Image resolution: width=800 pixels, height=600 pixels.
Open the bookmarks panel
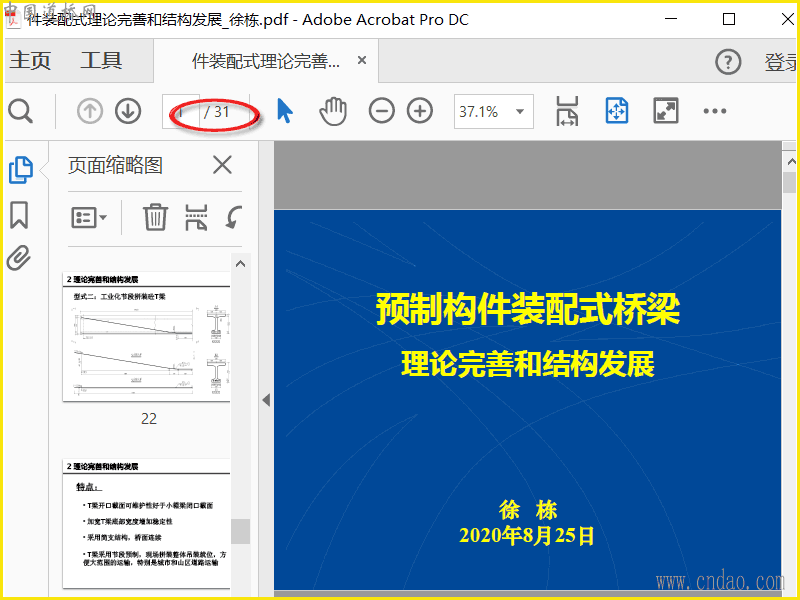[19, 214]
